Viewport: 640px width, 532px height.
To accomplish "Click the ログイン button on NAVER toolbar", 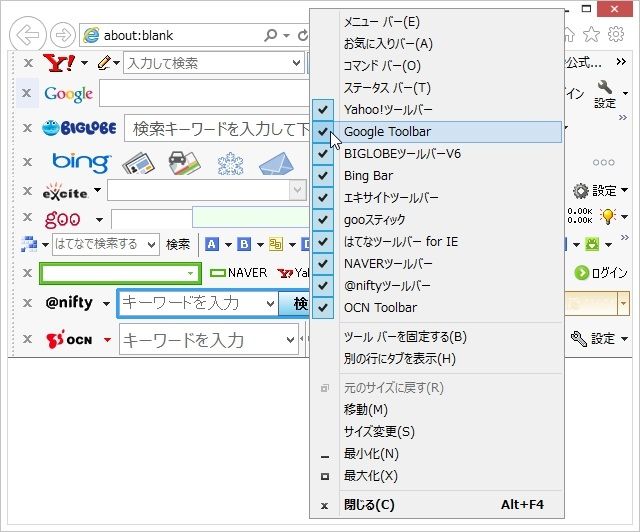I will [601, 273].
